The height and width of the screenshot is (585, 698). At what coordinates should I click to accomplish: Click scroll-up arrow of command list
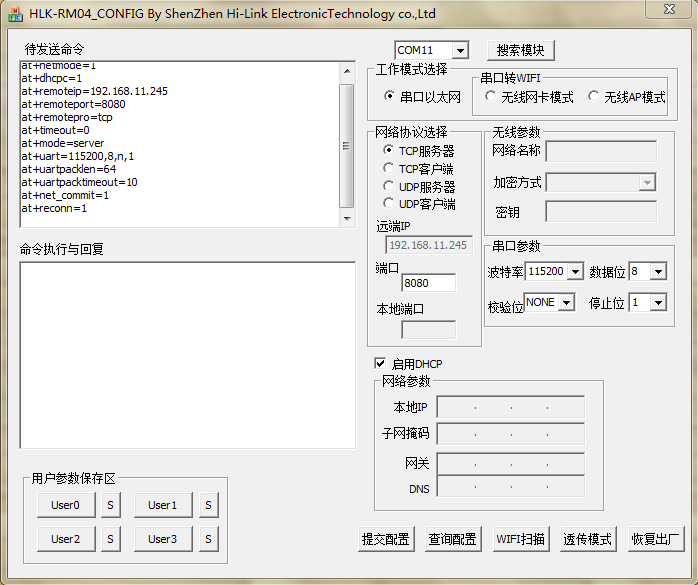coord(347,71)
